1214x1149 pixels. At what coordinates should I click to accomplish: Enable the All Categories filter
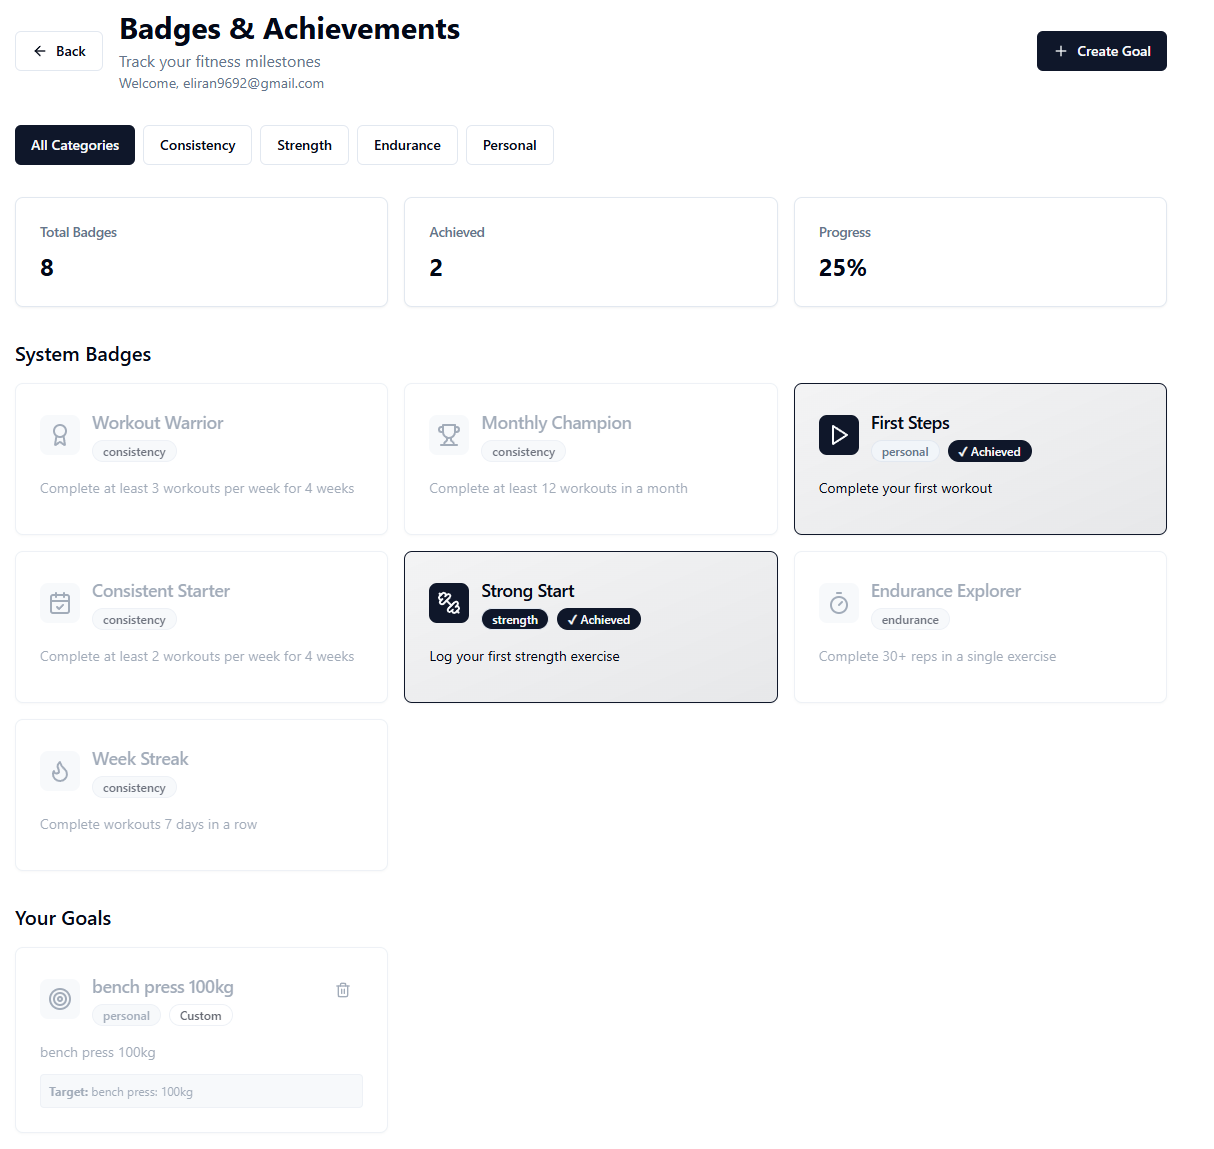click(x=74, y=145)
